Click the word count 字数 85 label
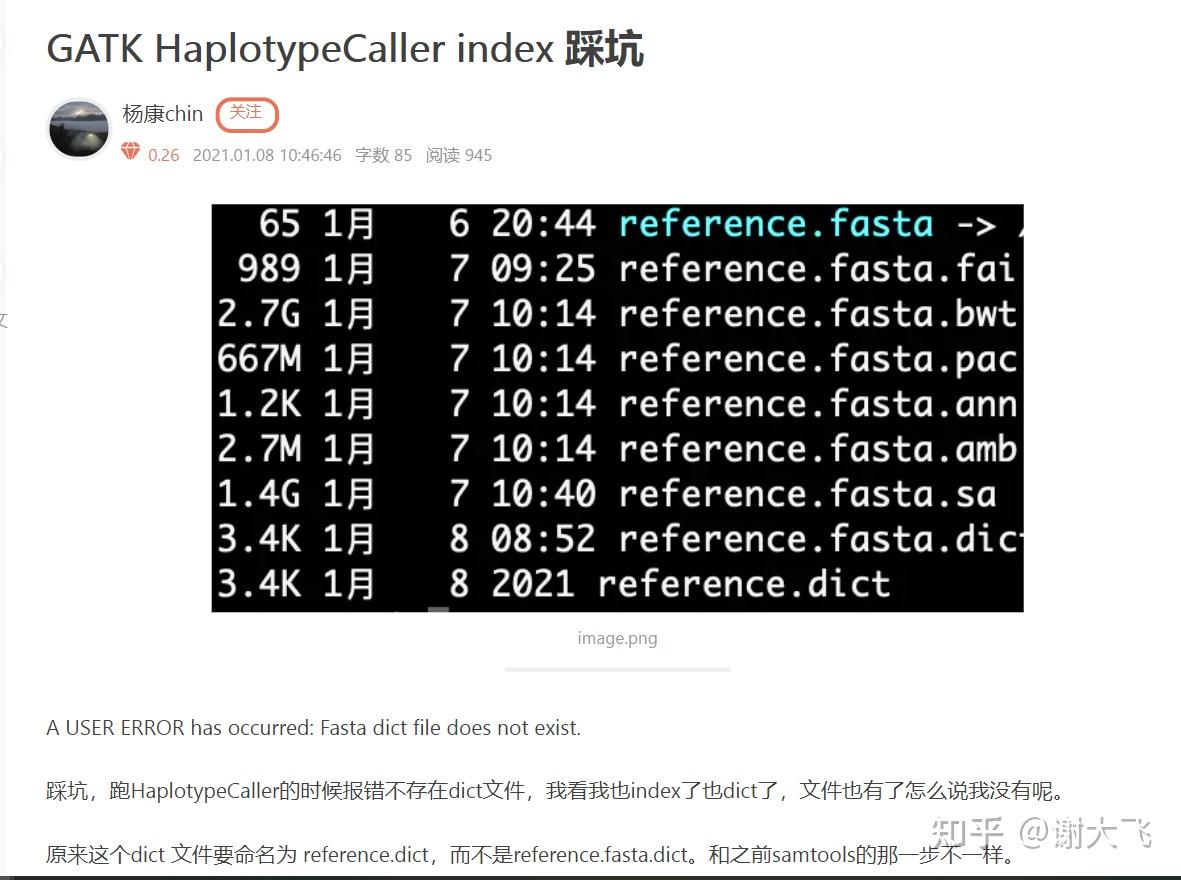The height and width of the screenshot is (880, 1181). tap(385, 155)
